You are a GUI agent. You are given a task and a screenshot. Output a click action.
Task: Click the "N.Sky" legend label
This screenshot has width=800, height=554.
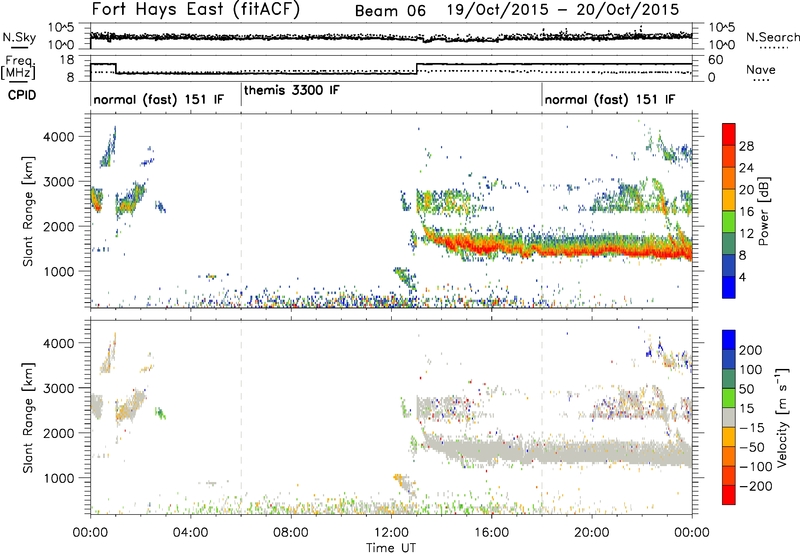(x=19, y=37)
